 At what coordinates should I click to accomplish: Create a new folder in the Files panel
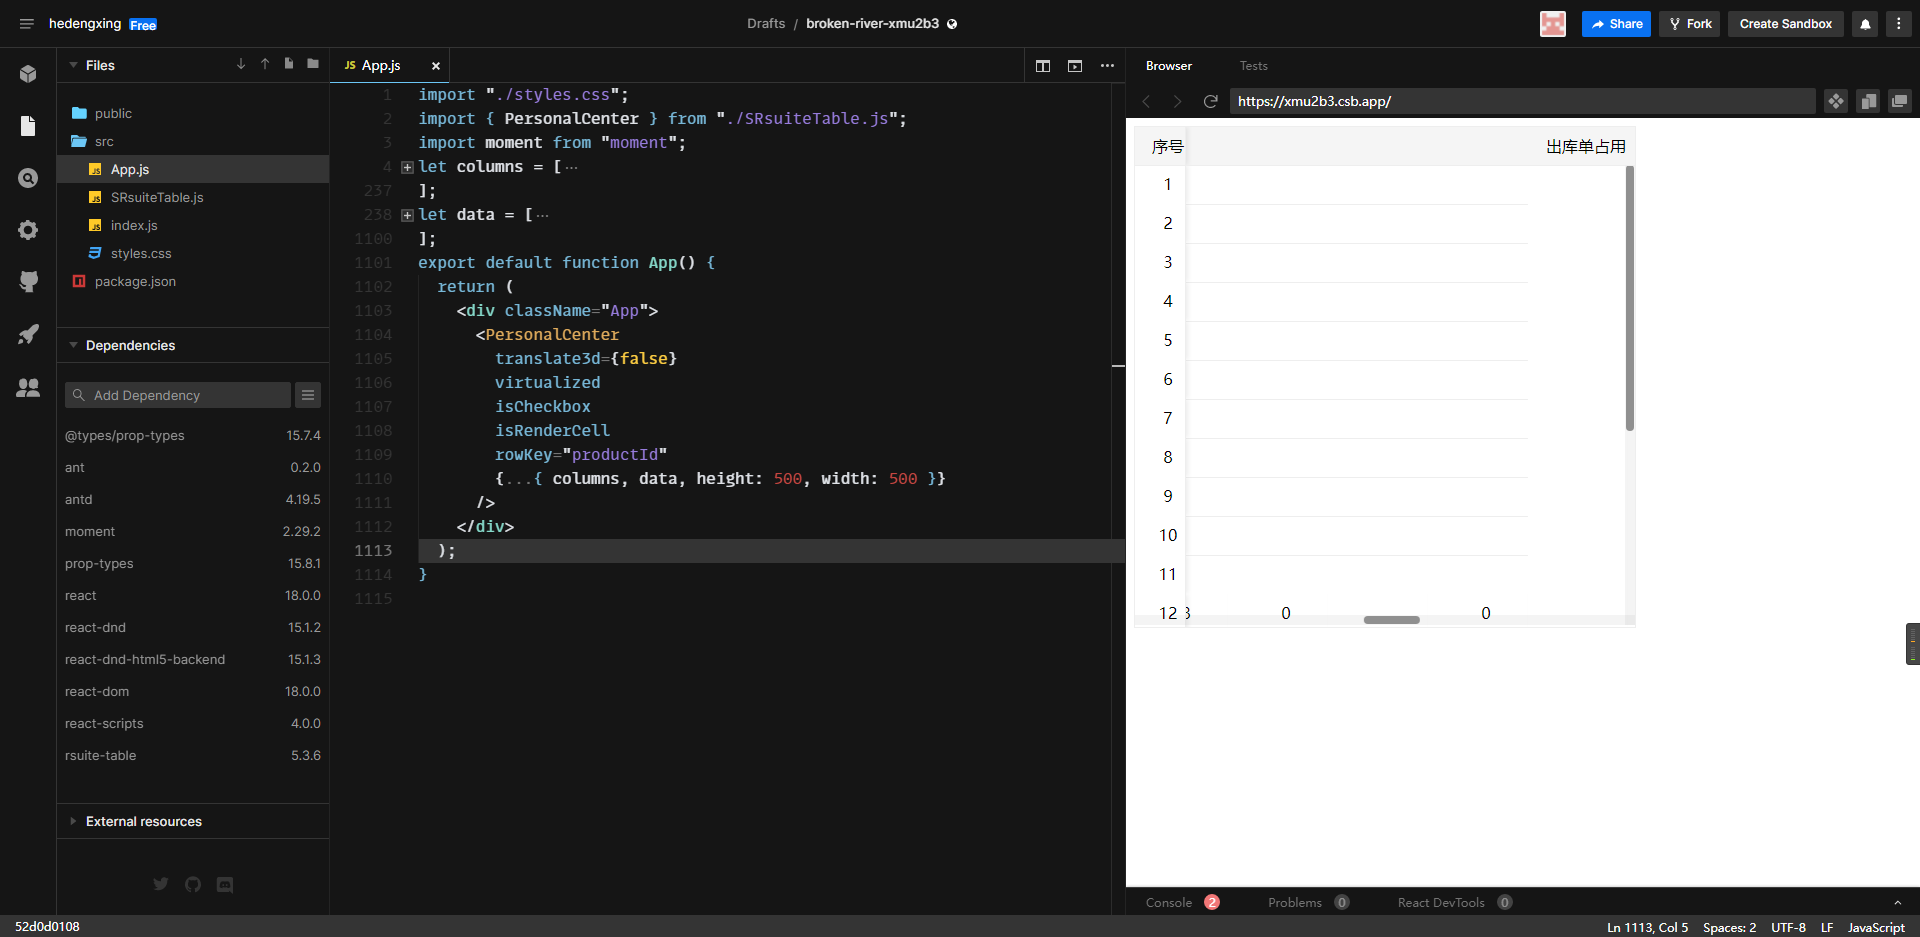[312, 64]
